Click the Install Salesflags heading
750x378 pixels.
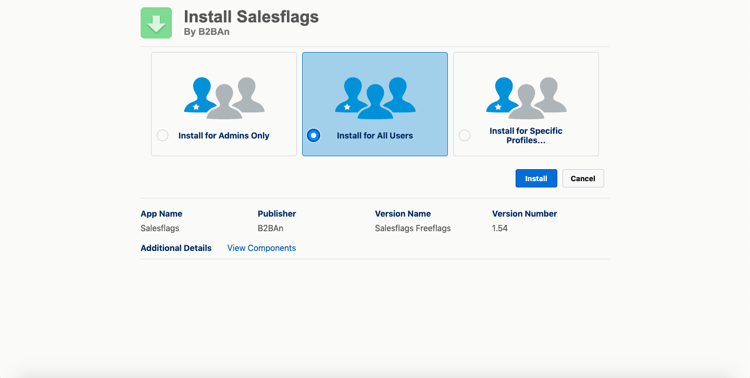(x=251, y=17)
